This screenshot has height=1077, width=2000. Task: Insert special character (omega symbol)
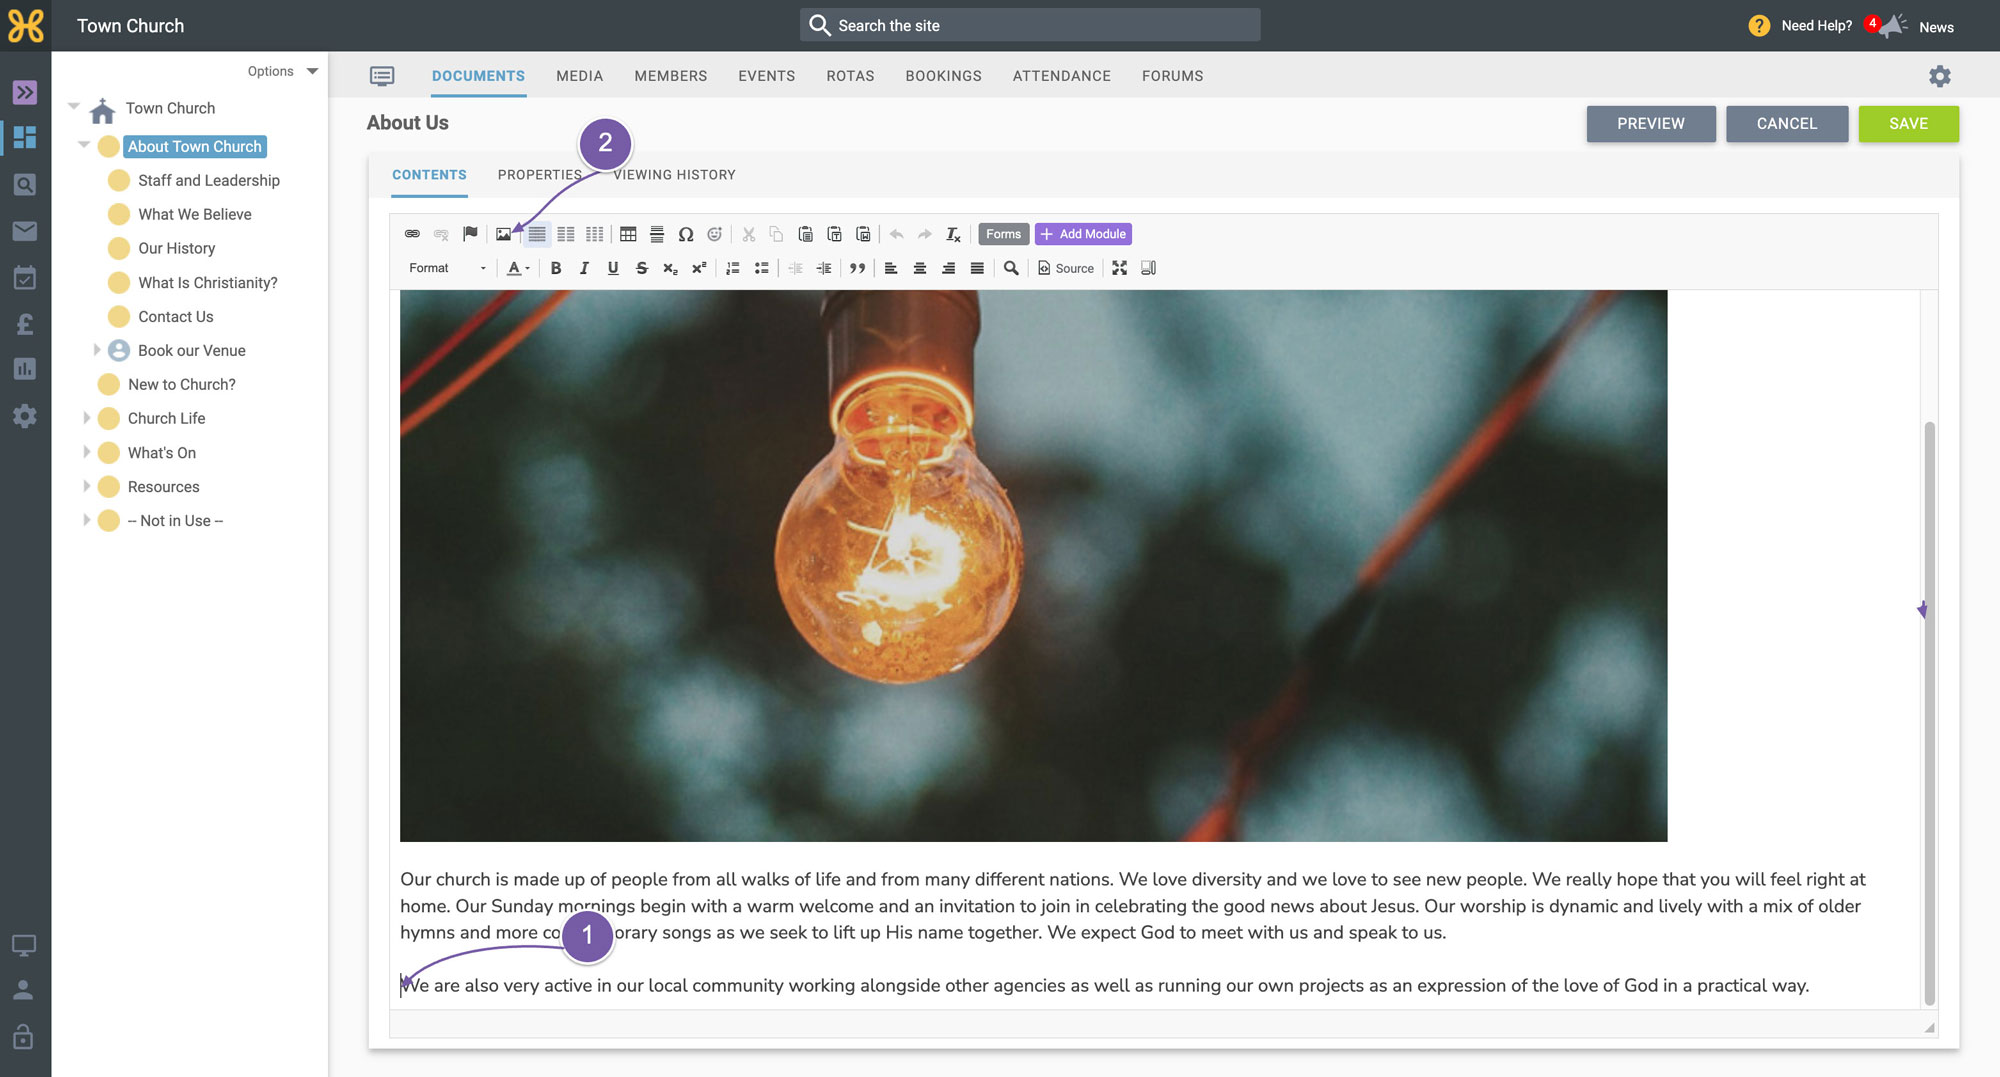click(x=686, y=234)
